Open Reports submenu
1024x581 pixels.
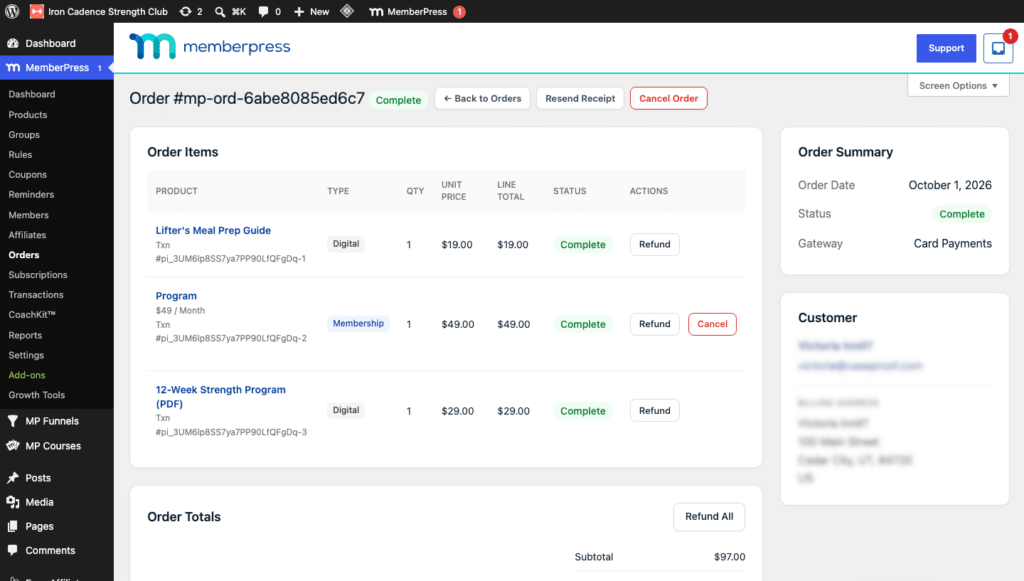click(x=25, y=335)
